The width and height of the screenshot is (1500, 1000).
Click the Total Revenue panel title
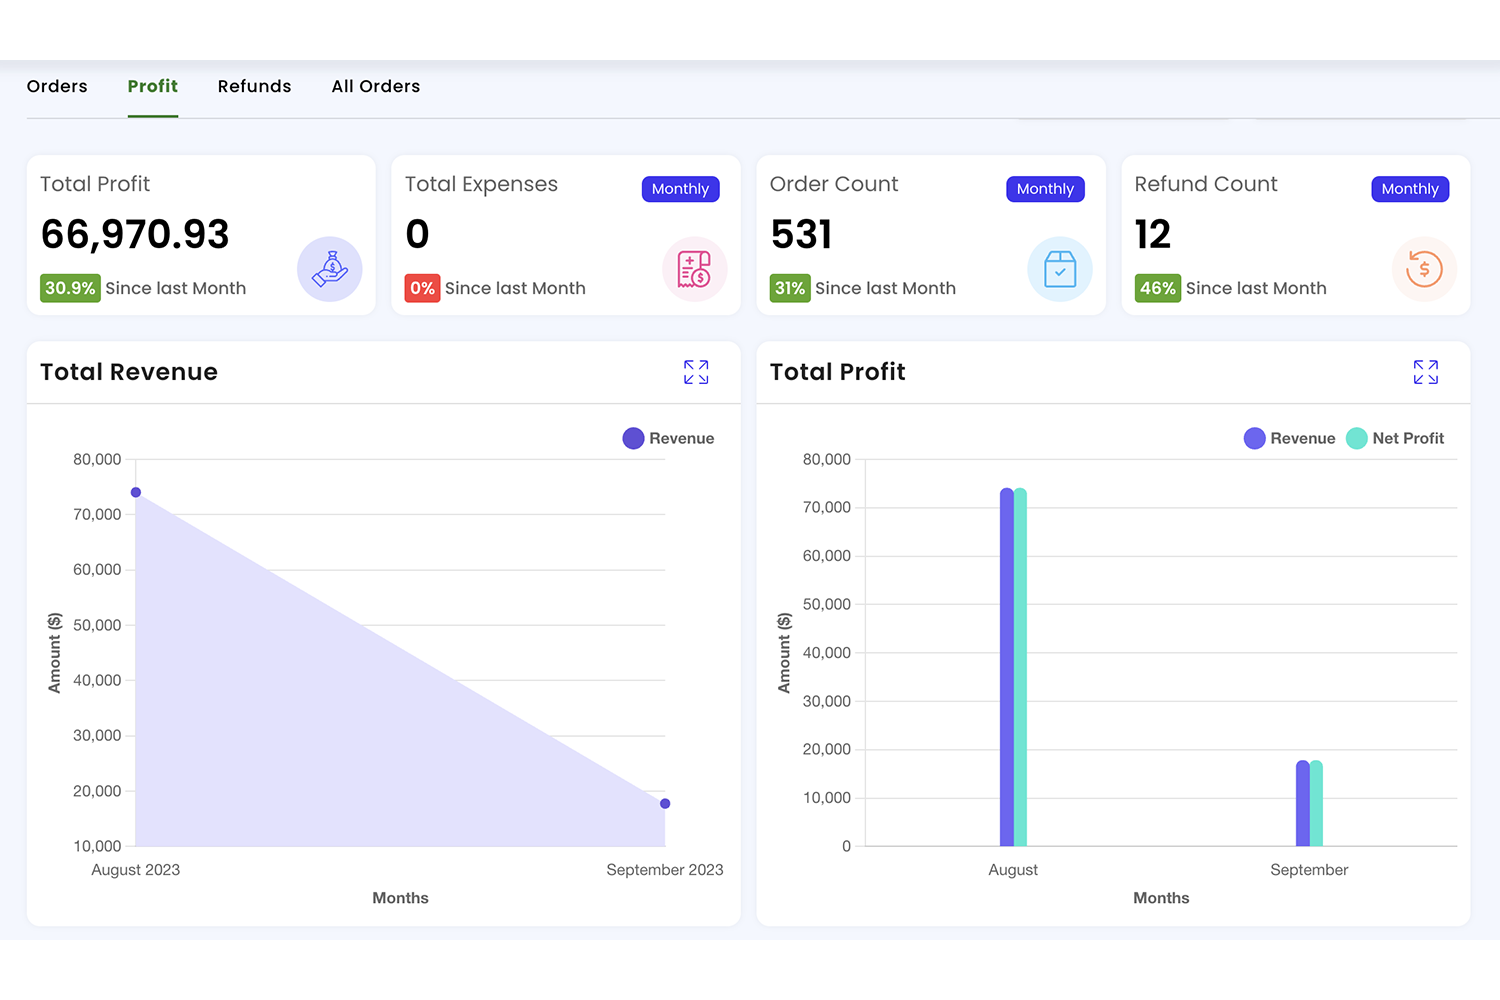click(x=129, y=372)
